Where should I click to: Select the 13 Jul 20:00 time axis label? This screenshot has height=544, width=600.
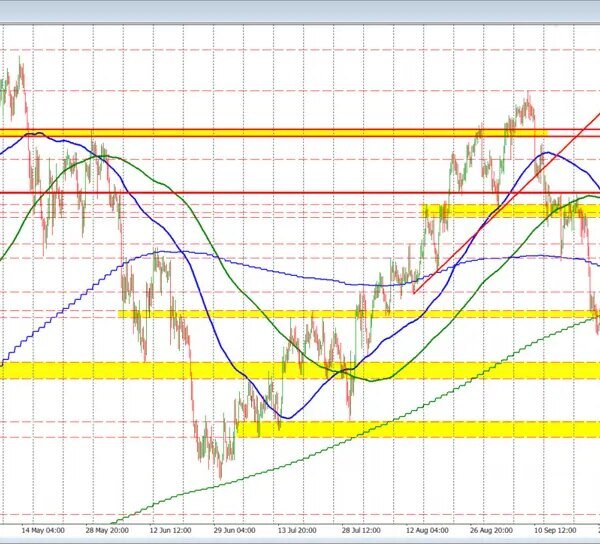(297, 531)
